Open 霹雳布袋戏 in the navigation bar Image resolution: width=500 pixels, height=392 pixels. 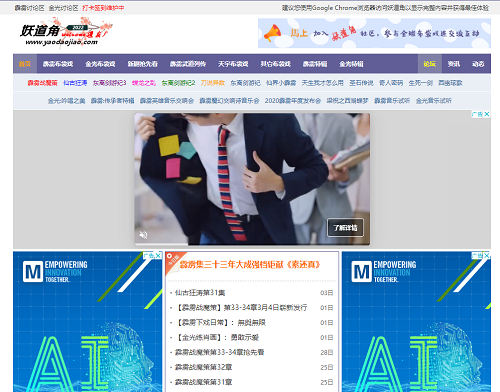58,64
